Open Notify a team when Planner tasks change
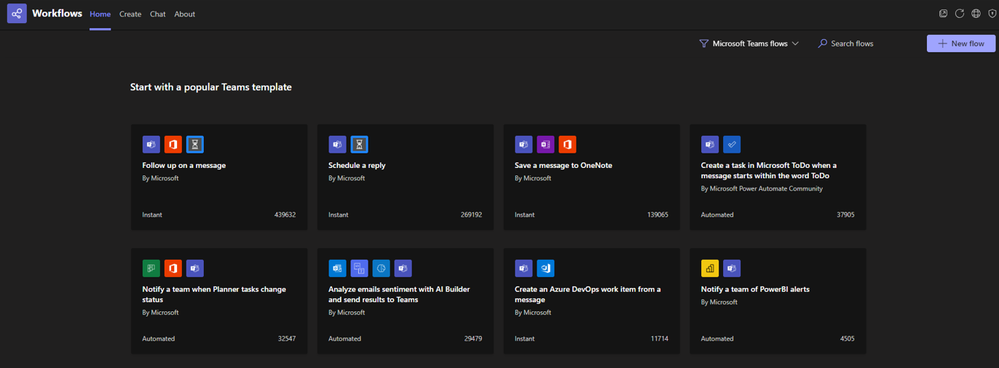 click(219, 301)
